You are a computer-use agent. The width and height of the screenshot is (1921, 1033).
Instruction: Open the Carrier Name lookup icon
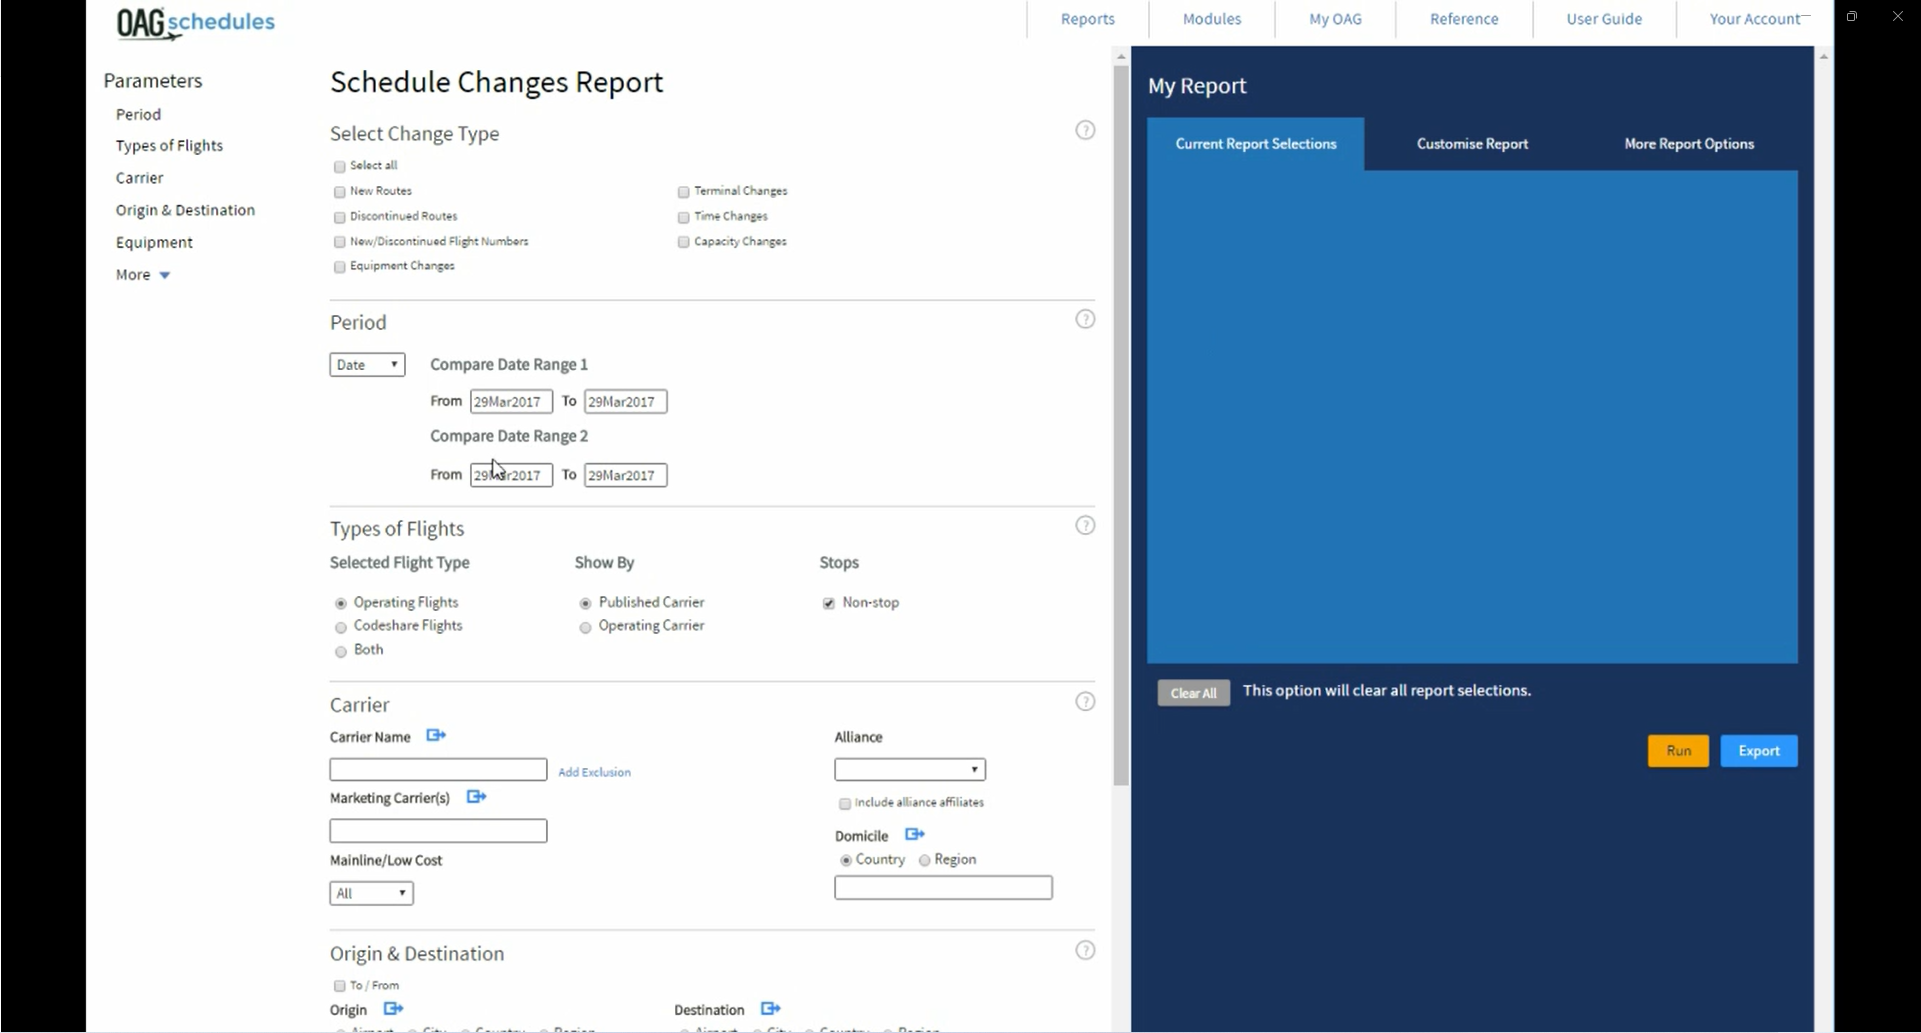coord(436,736)
